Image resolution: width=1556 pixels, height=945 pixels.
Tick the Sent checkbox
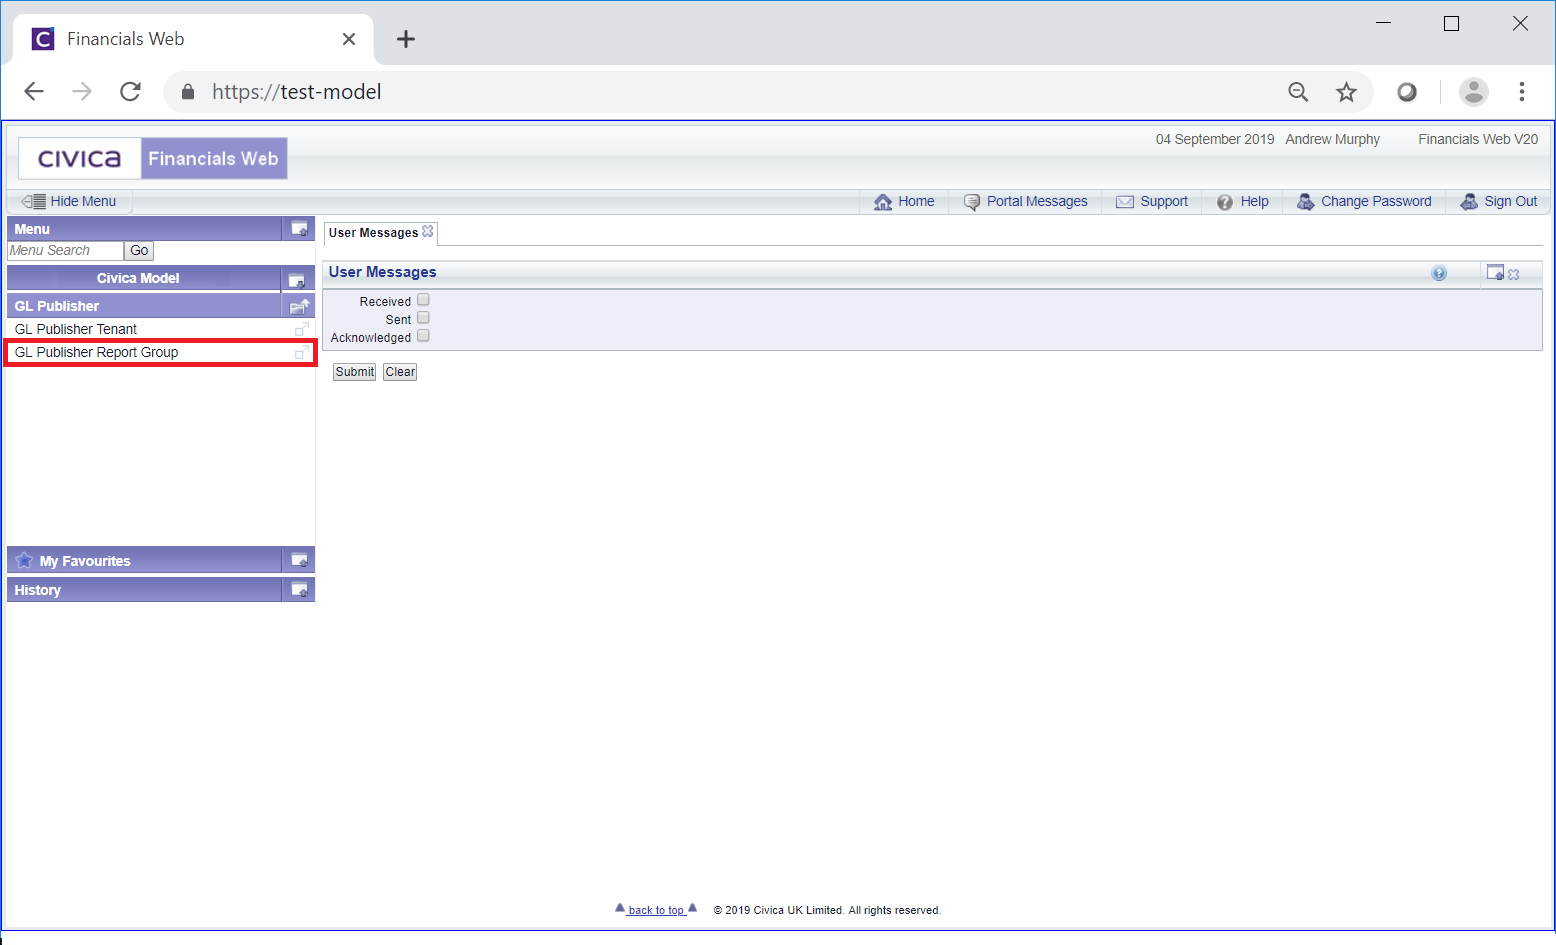click(423, 317)
